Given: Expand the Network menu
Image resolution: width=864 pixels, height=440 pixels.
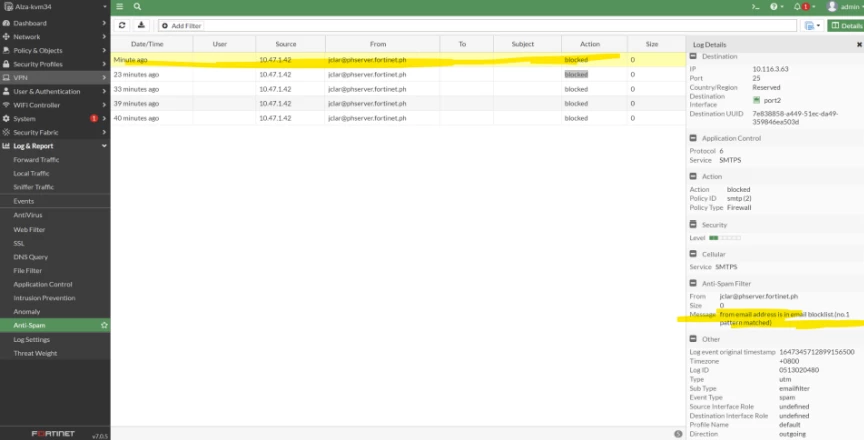Looking at the screenshot, I should [x=55, y=37].
